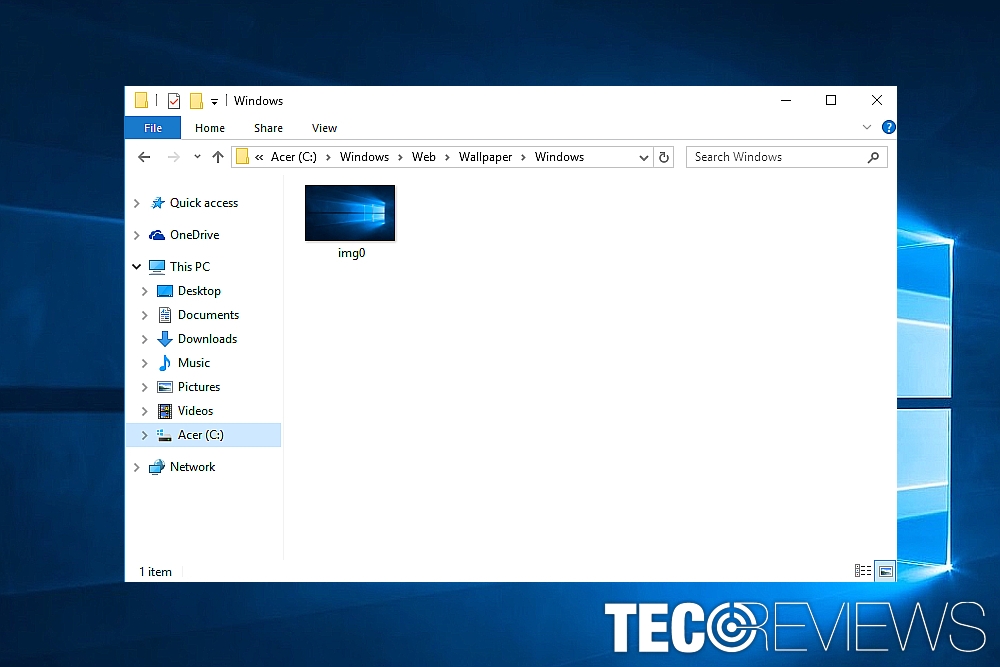Minimize the Windows explorer window
1000x667 pixels.
pos(786,100)
